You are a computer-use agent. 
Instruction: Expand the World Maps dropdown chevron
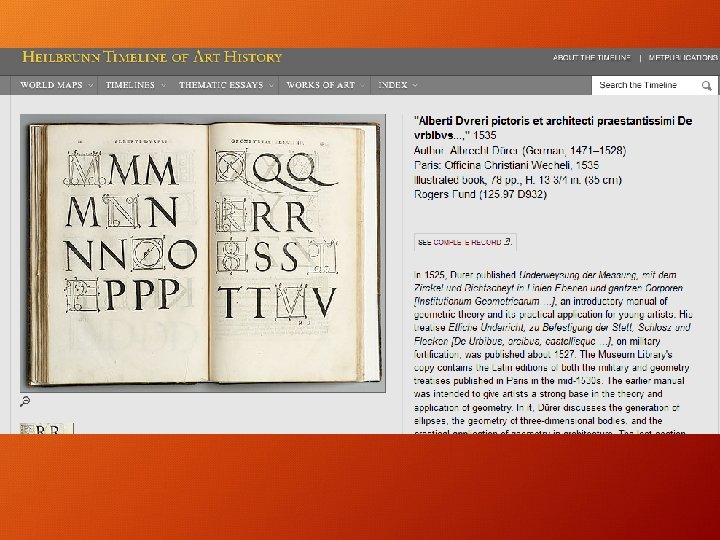[x=90, y=85]
